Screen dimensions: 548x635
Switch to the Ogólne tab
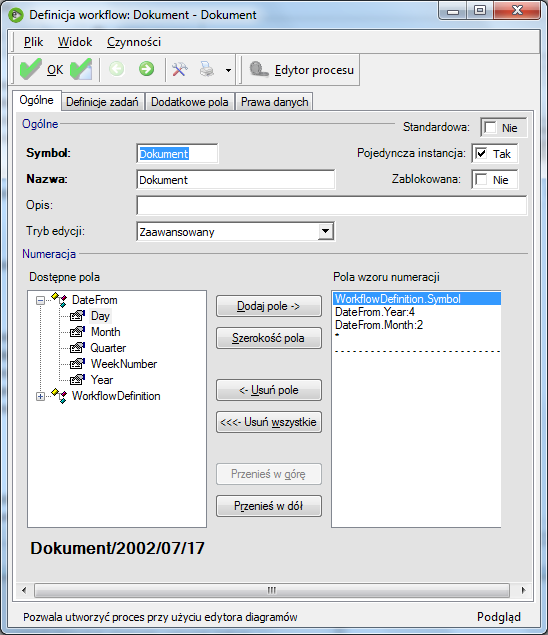click(36, 100)
